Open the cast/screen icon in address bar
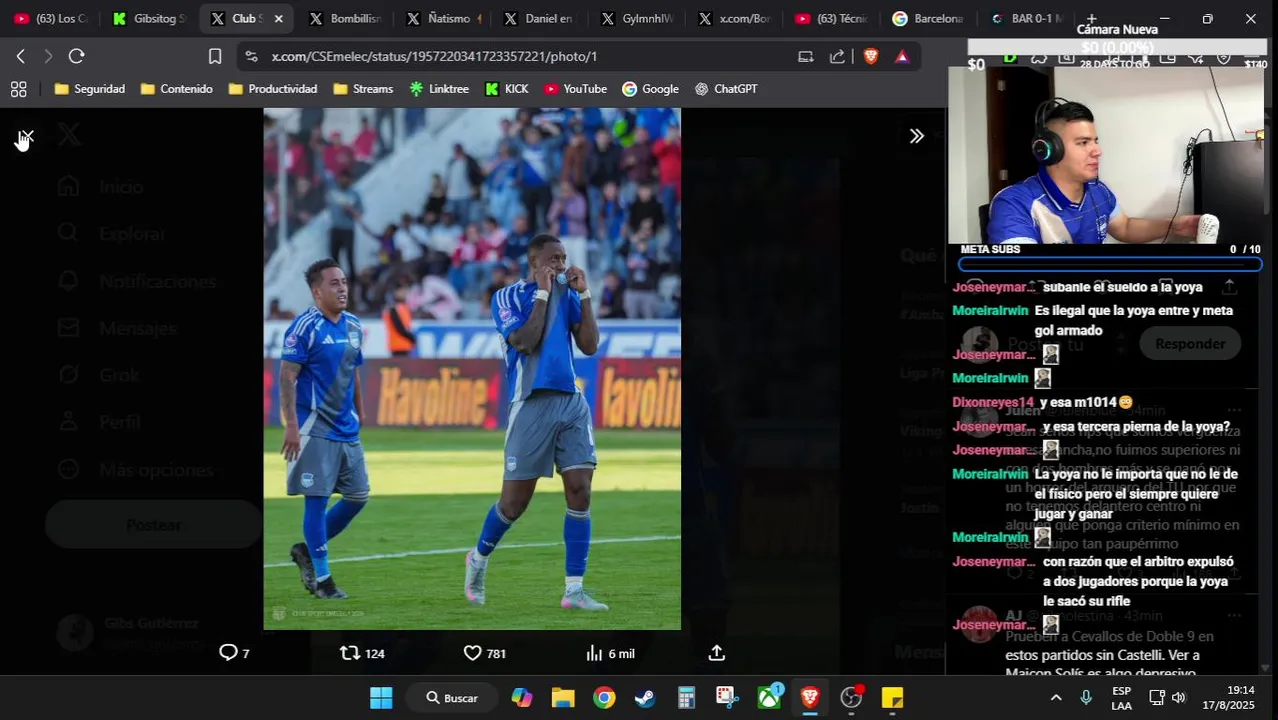This screenshot has height=720, width=1278. tap(806, 56)
